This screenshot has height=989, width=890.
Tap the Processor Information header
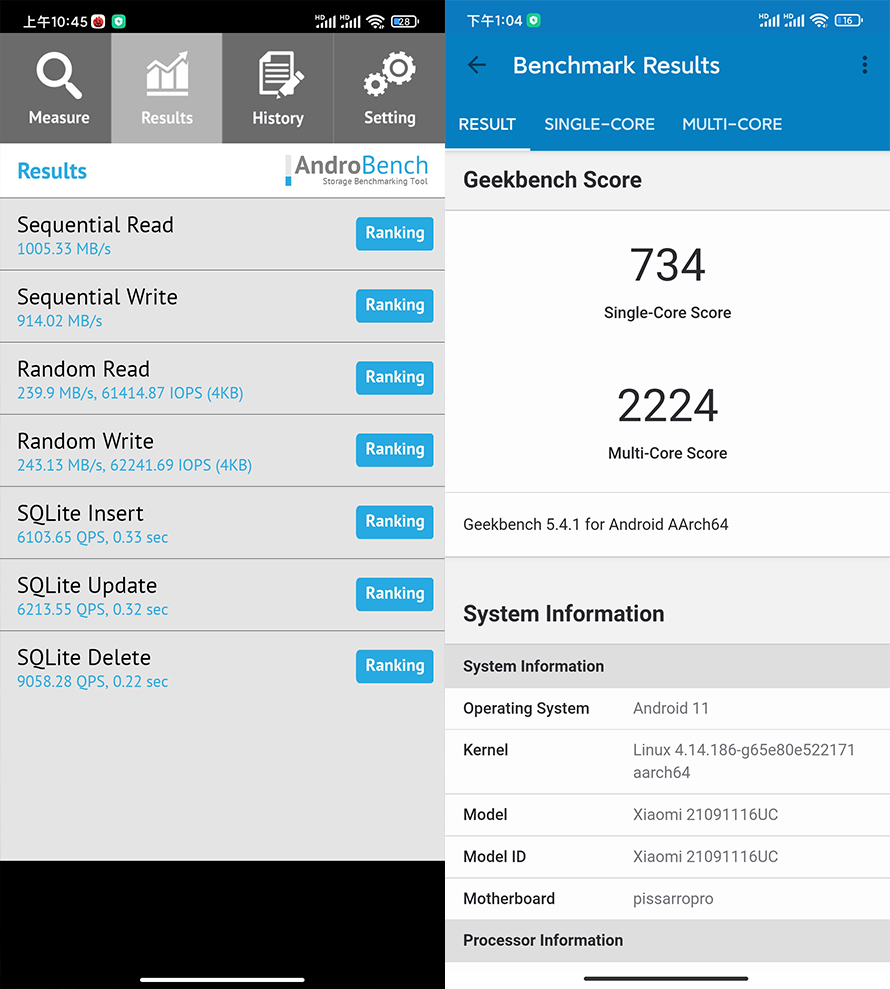(667, 940)
